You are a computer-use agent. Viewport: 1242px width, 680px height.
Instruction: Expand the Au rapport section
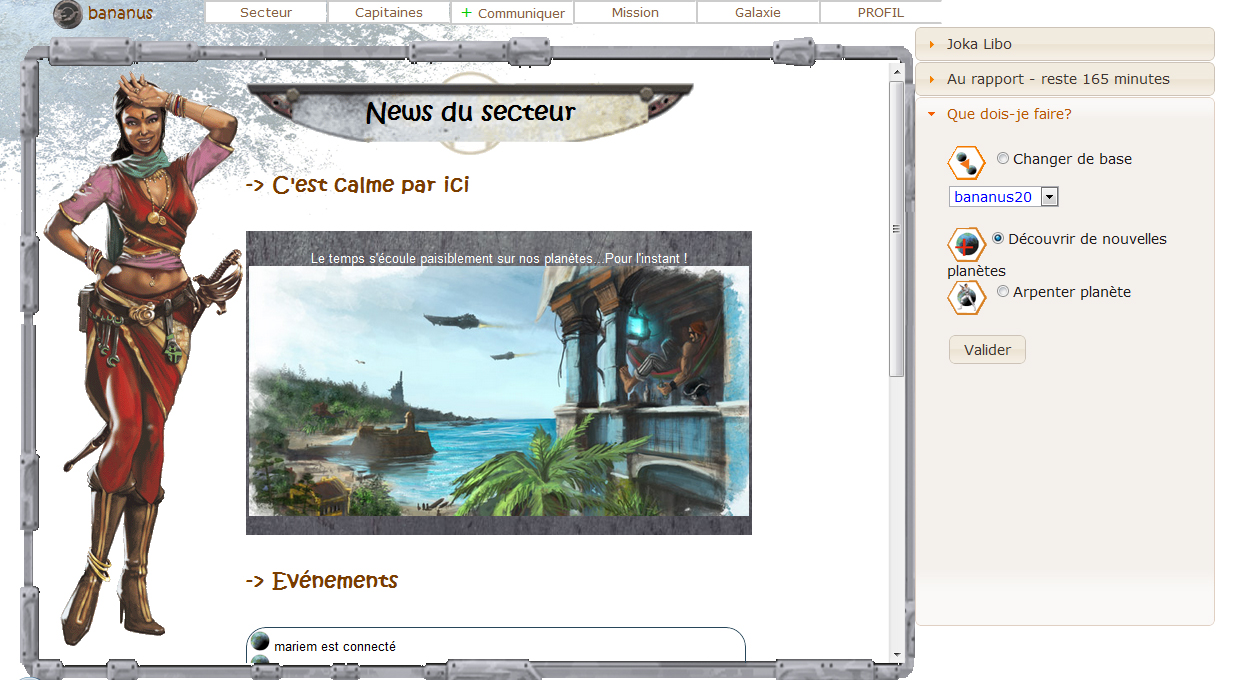[x=1064, y=79]
